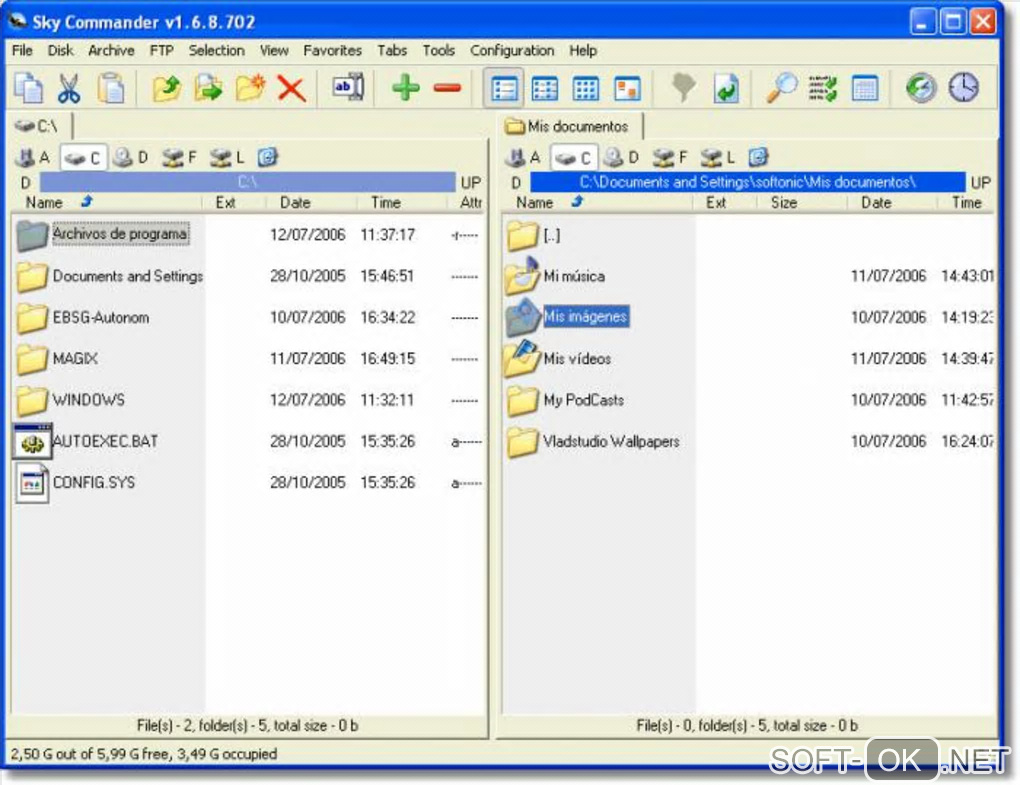Switch to the thumbnails view icon

(627, 88)
